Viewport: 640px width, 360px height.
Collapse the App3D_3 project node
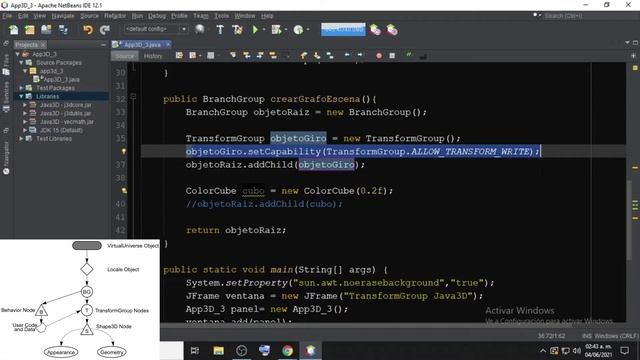(x=18, y=54)
